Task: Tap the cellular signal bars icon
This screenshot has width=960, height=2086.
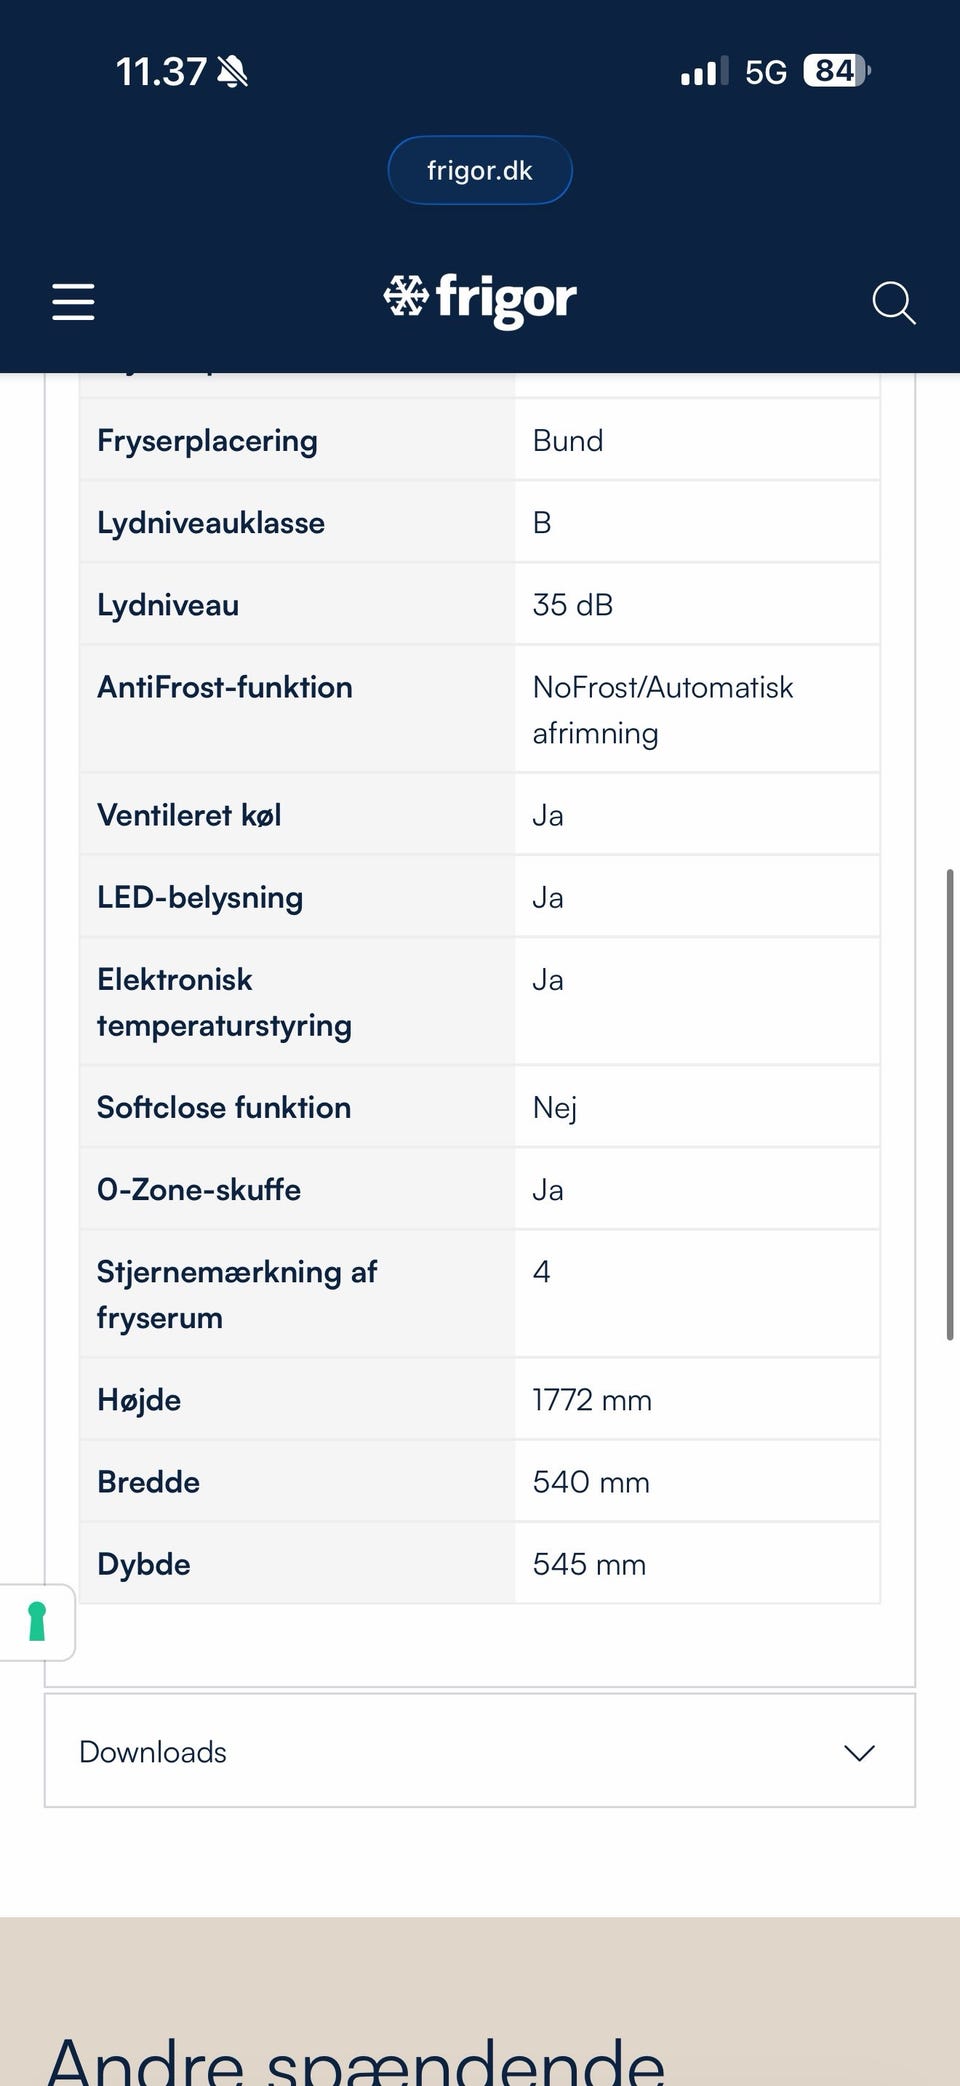Action: pyautogui.click(x=704, y=72)
